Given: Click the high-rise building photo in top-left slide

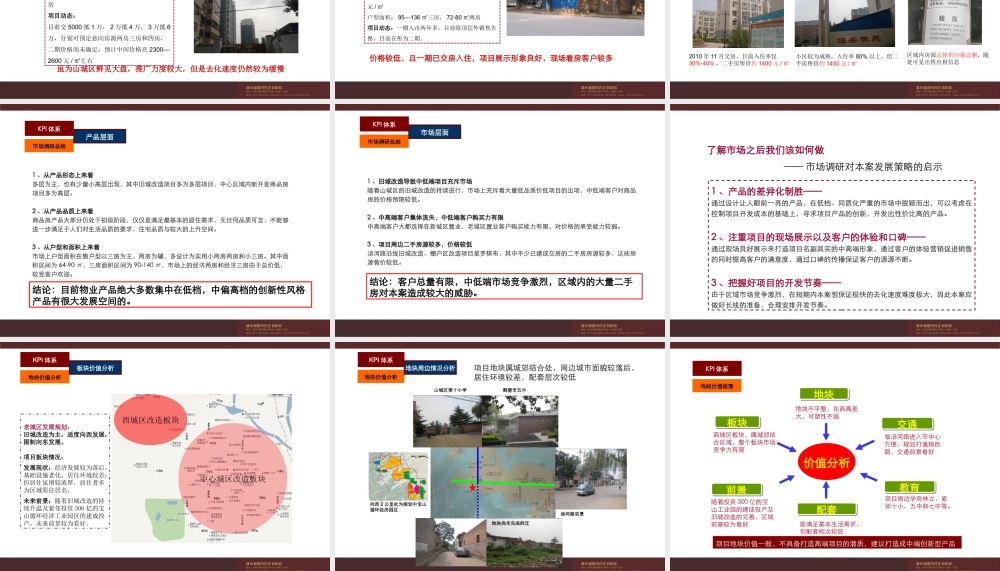Looking at the screenshot, I should (246, 26).
